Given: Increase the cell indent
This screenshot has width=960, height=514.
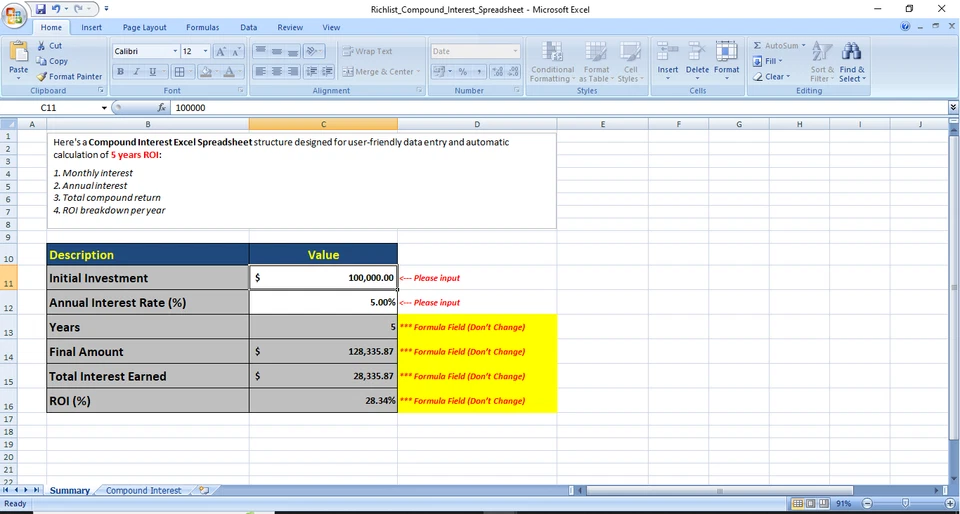Looking at the screenshot, I should (x=328, y=72).
